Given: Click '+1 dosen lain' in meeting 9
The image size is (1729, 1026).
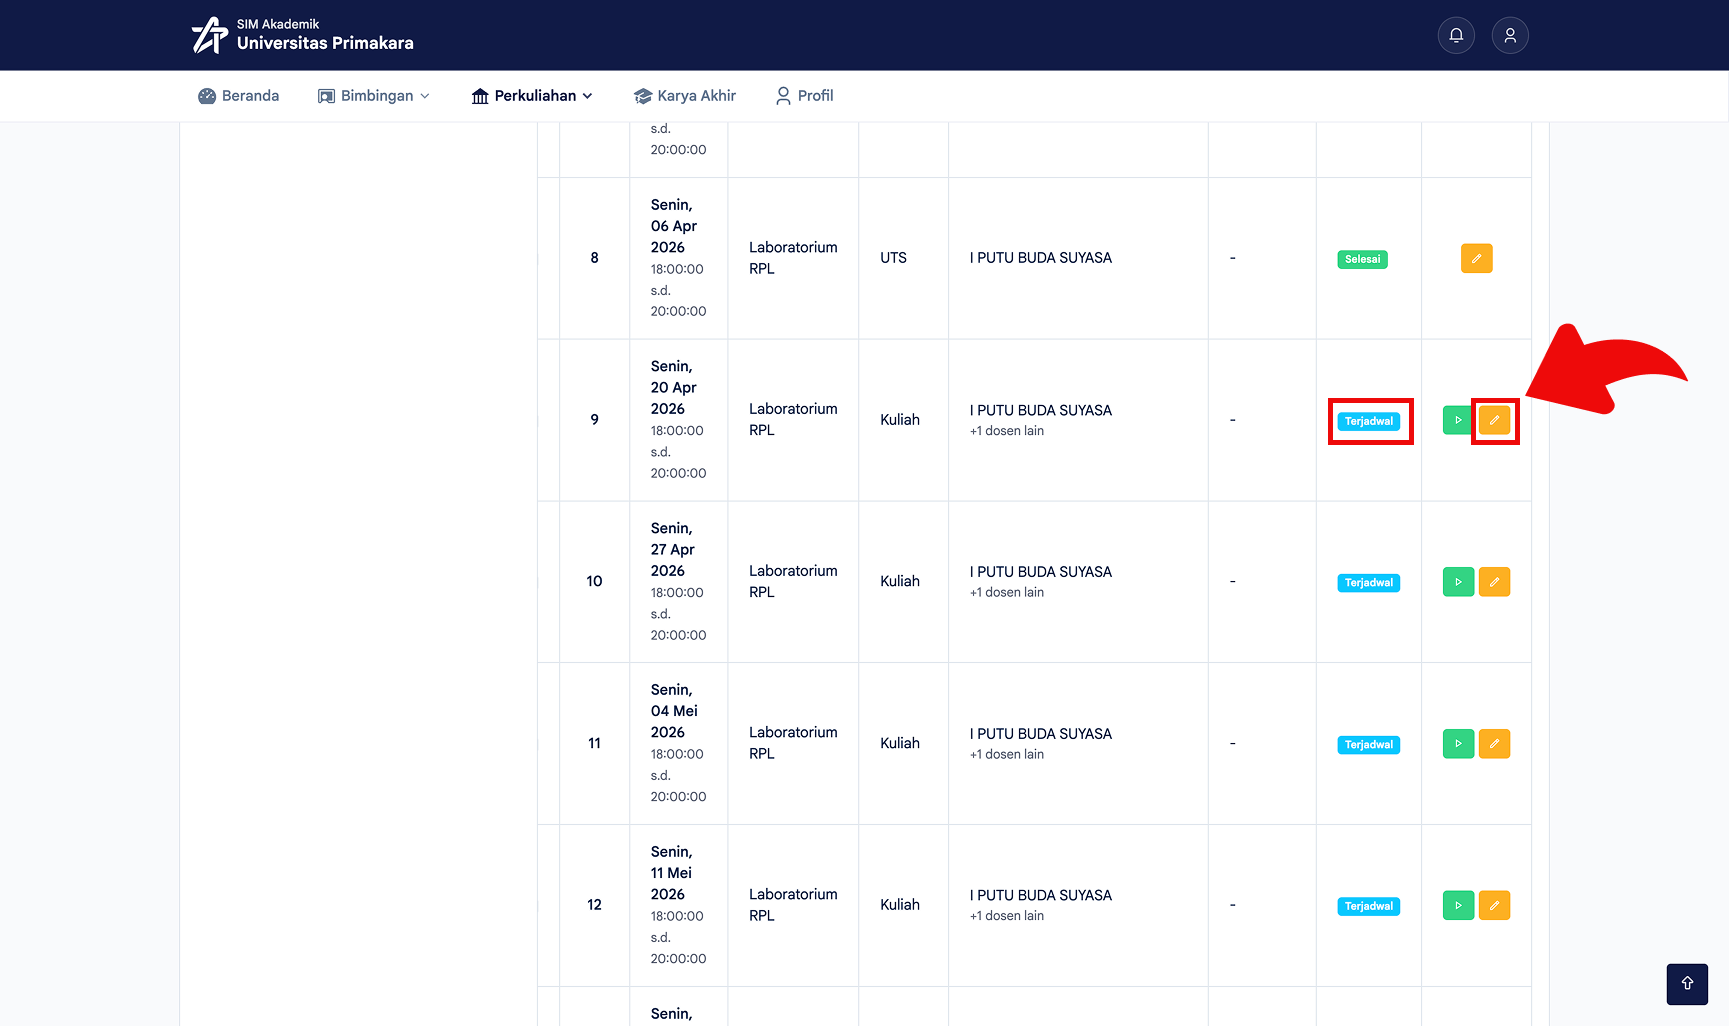Looking at the screenshot, I should tap(1007, 431).
